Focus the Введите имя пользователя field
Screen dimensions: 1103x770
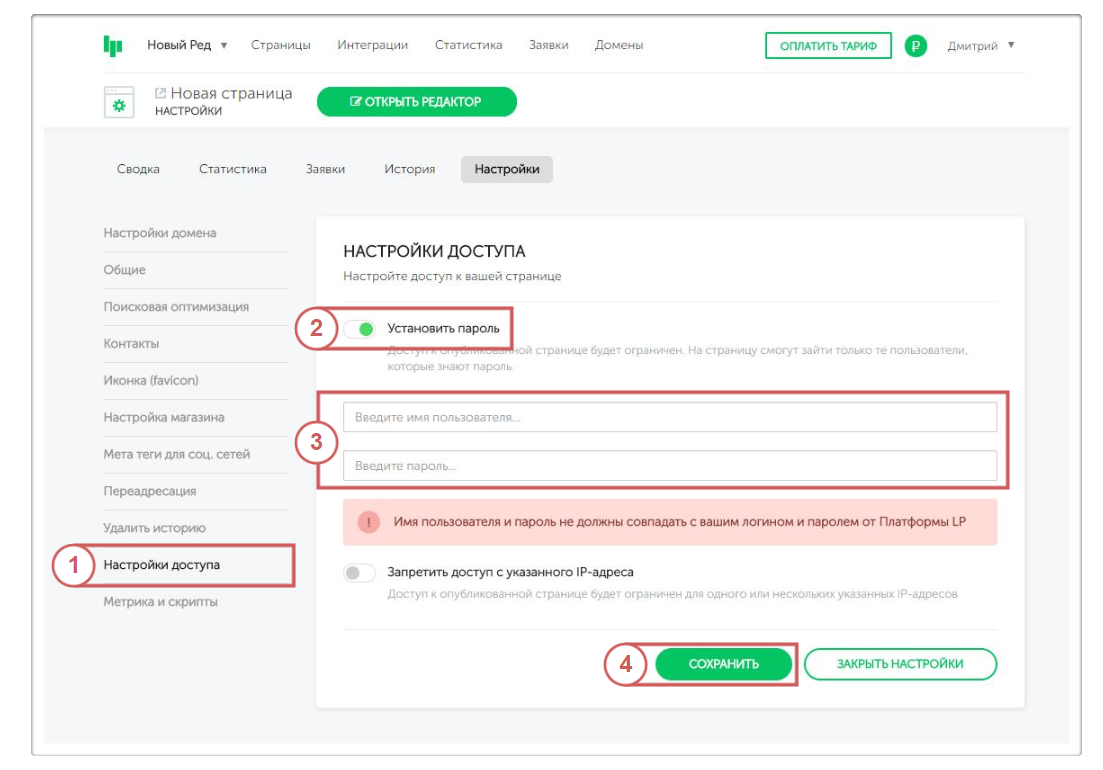click(x=669, y=417)
